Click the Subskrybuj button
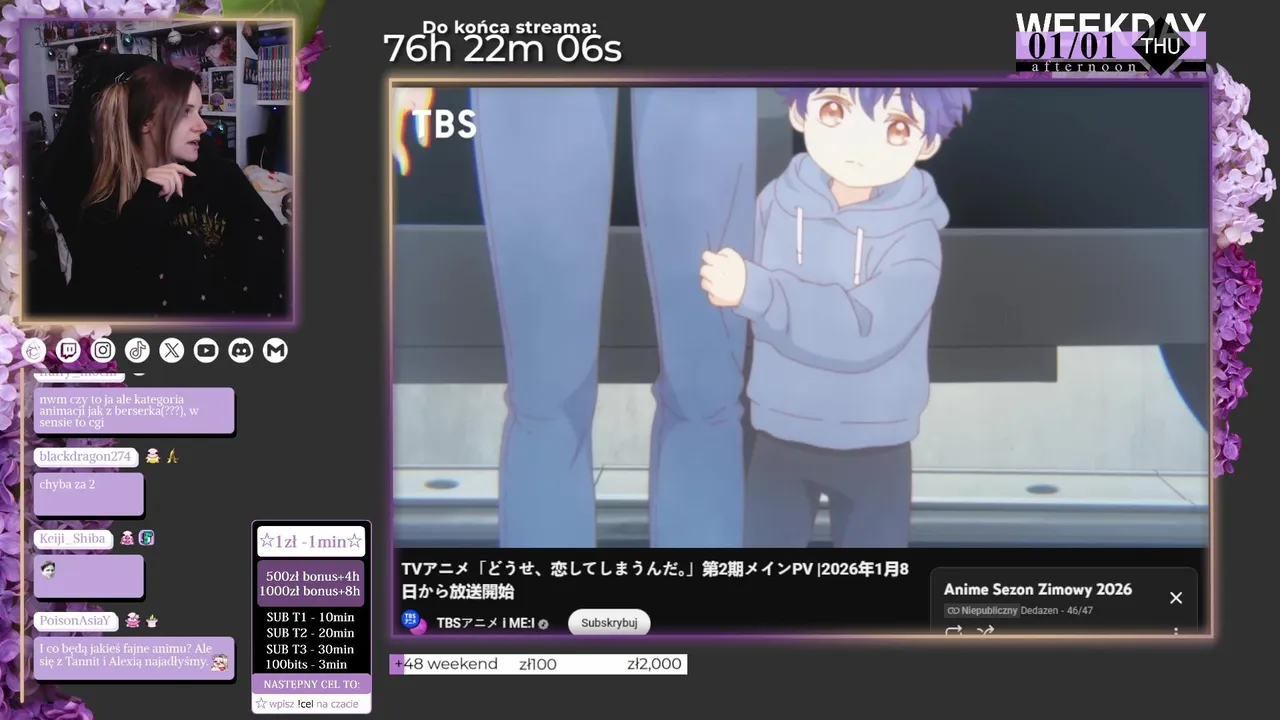 tap(609, 623)
